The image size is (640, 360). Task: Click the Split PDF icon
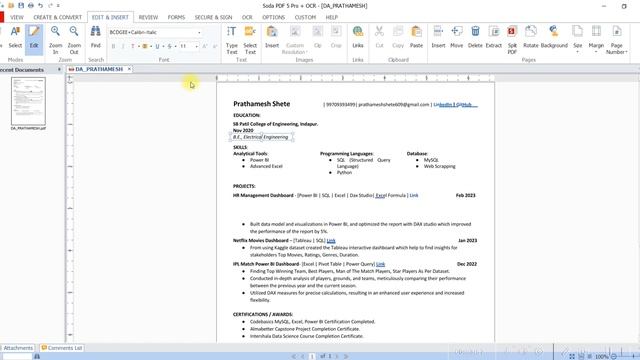point(512,40)
